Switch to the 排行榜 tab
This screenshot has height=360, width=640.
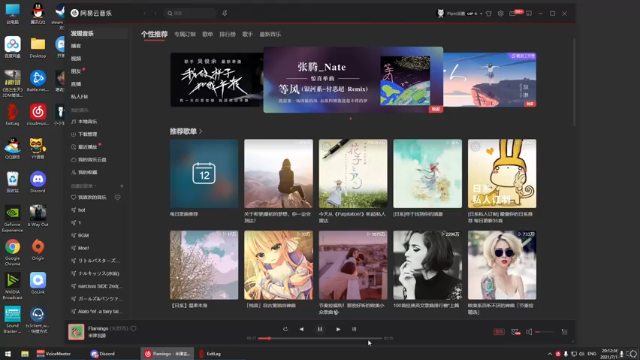(x=227, y=34)
